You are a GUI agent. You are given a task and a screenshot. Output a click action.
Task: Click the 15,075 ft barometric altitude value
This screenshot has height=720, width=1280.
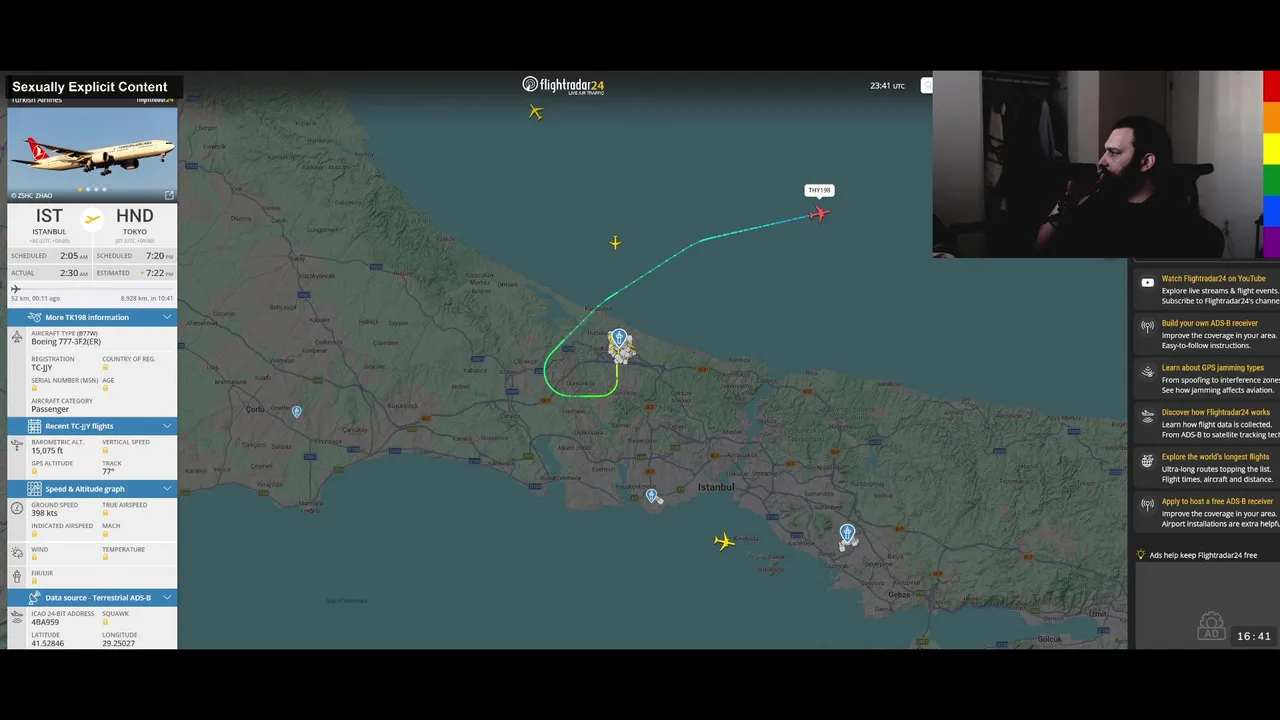(47, 451)
